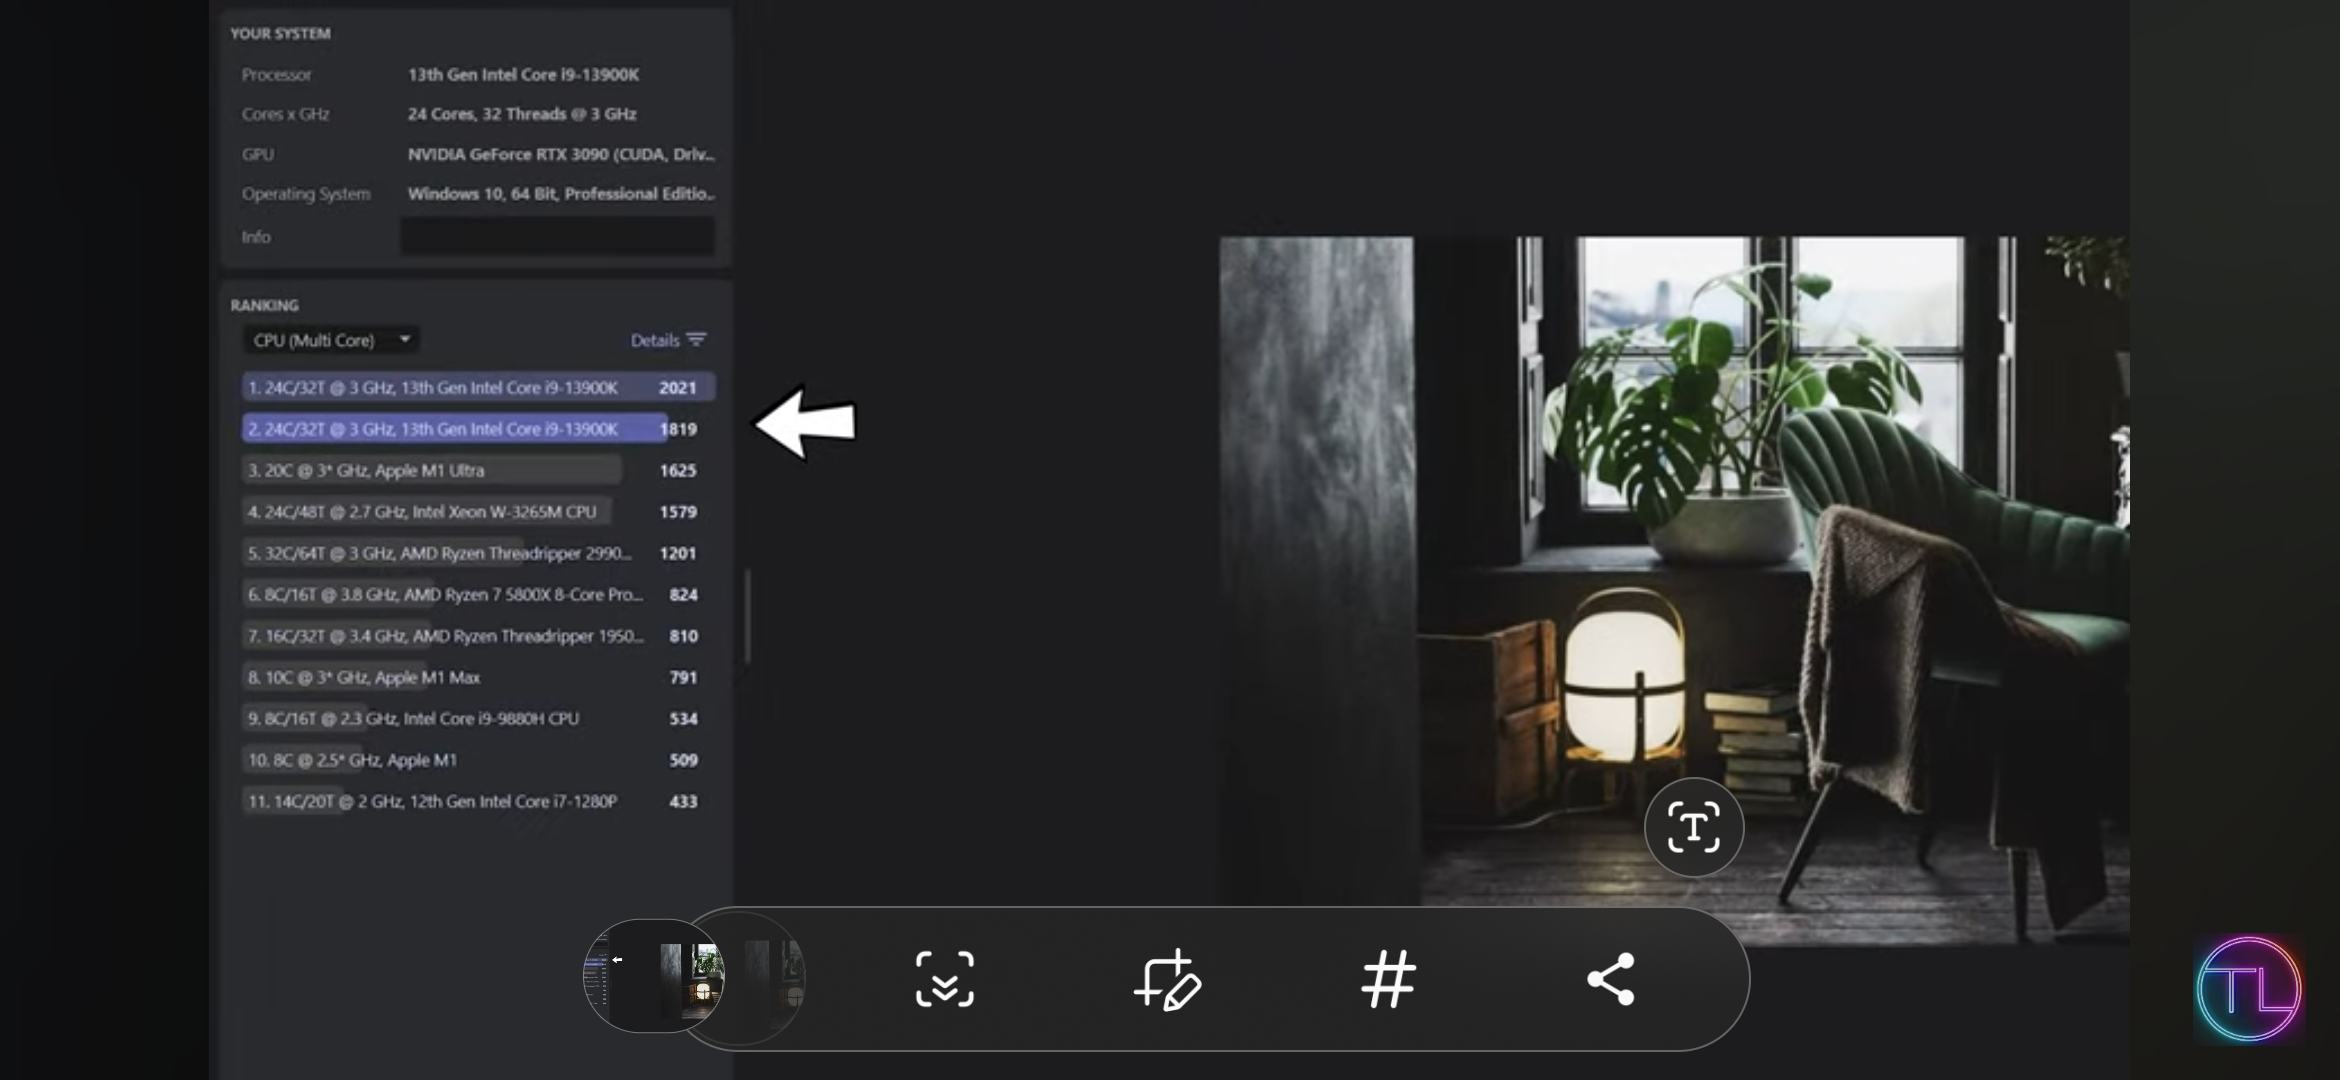Viewport: 2340px width, 1080px height.
Task: Click the Details link in Ranking
Action: (x=654, y=340)
